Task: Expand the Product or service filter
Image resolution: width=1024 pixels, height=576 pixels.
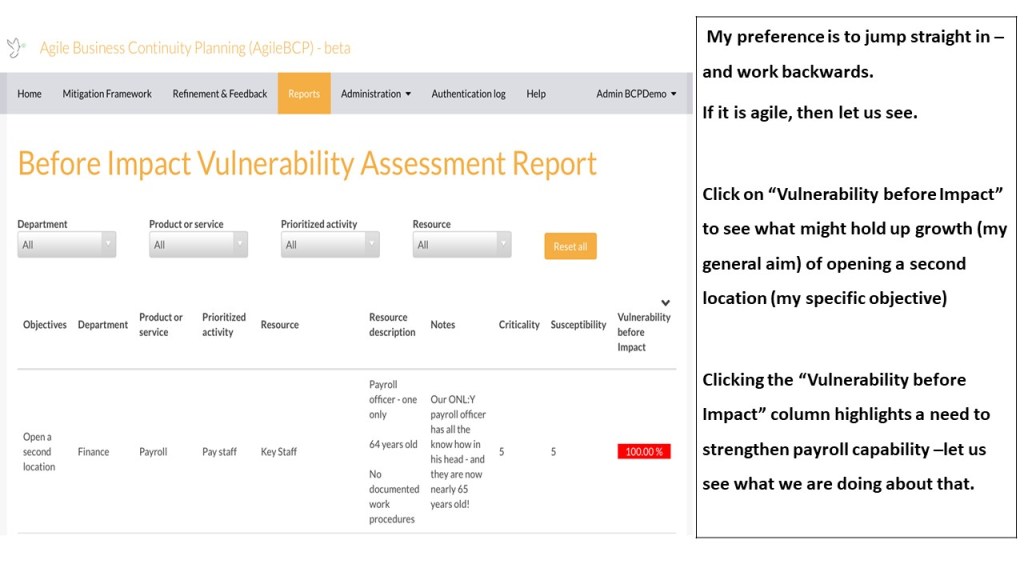Action: pyautogui.click(x=198, y=245)
